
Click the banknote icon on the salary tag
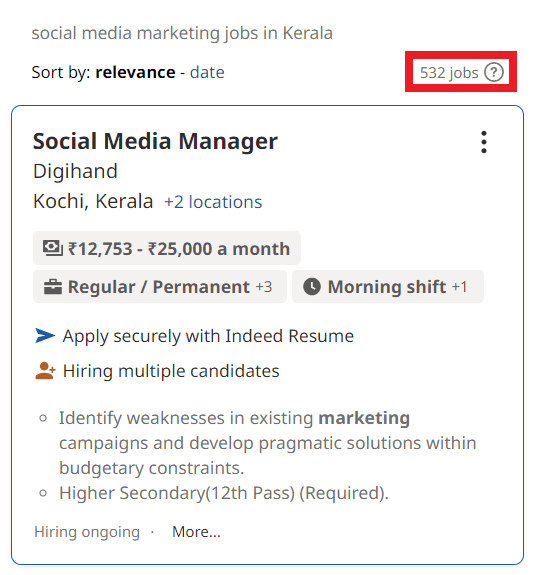click(53, 248)
